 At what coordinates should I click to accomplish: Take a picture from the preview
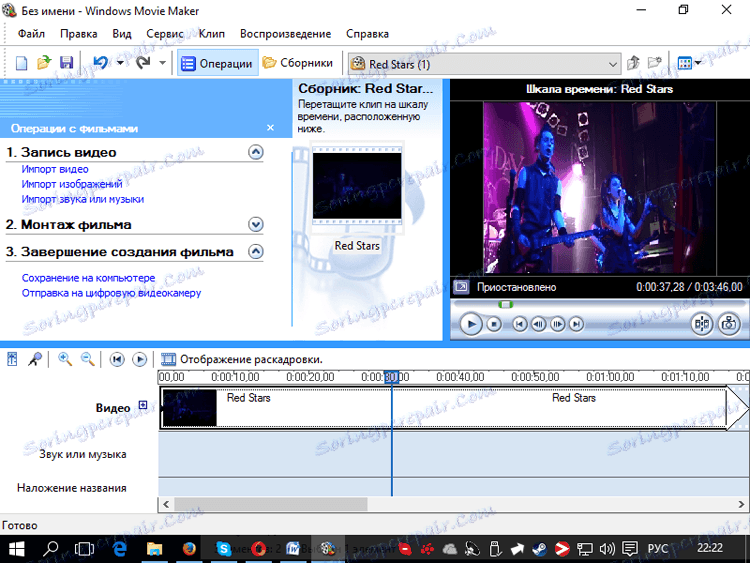coord(729,323)
